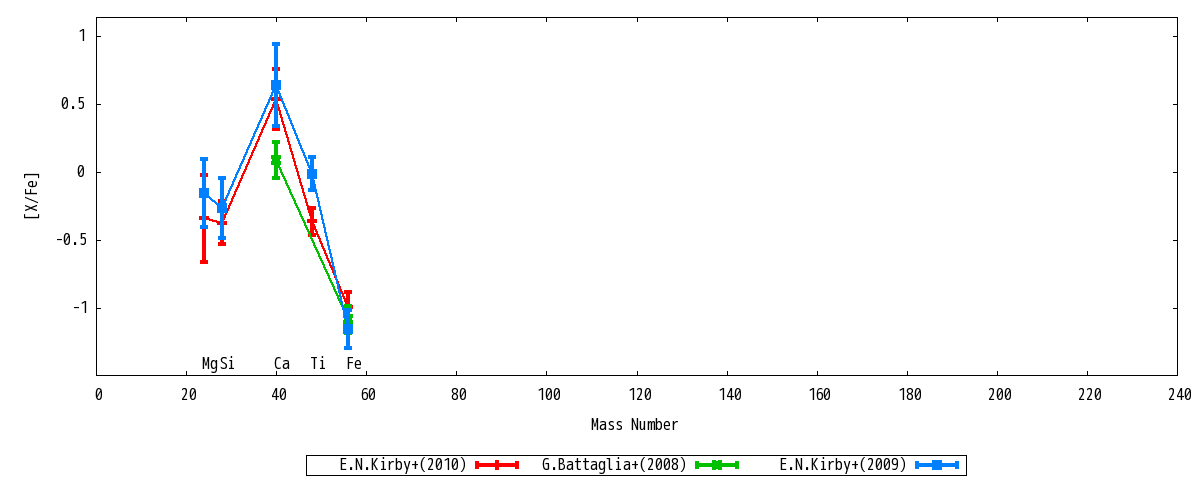The image size is (1200, 480).
Task: Click the Ca element label
Action: point(282,364)
